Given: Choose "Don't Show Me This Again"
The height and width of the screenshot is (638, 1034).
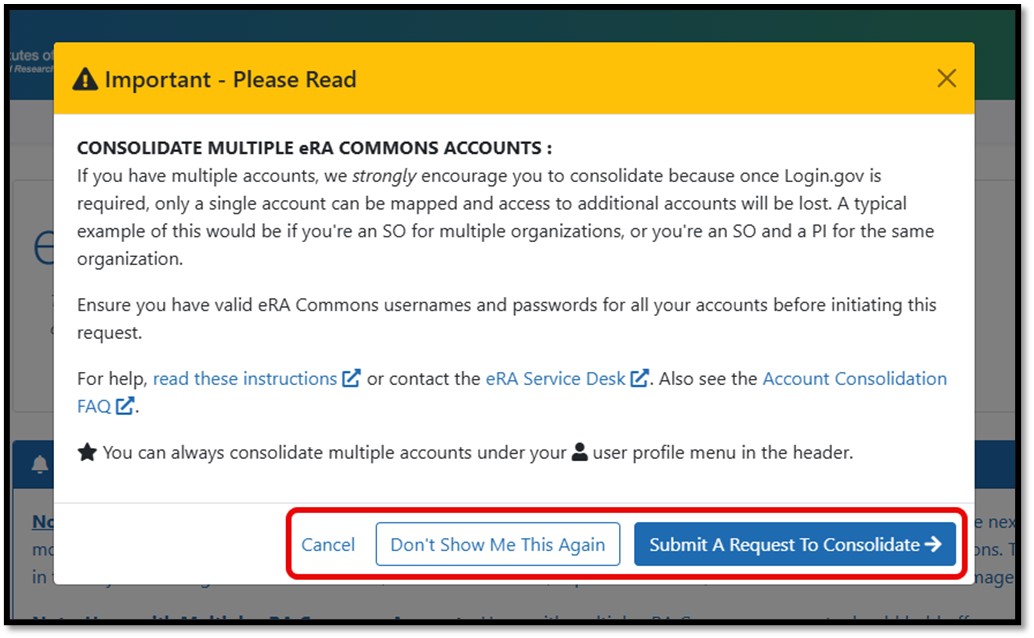Looking at the screenshot, I should point(497,545).
